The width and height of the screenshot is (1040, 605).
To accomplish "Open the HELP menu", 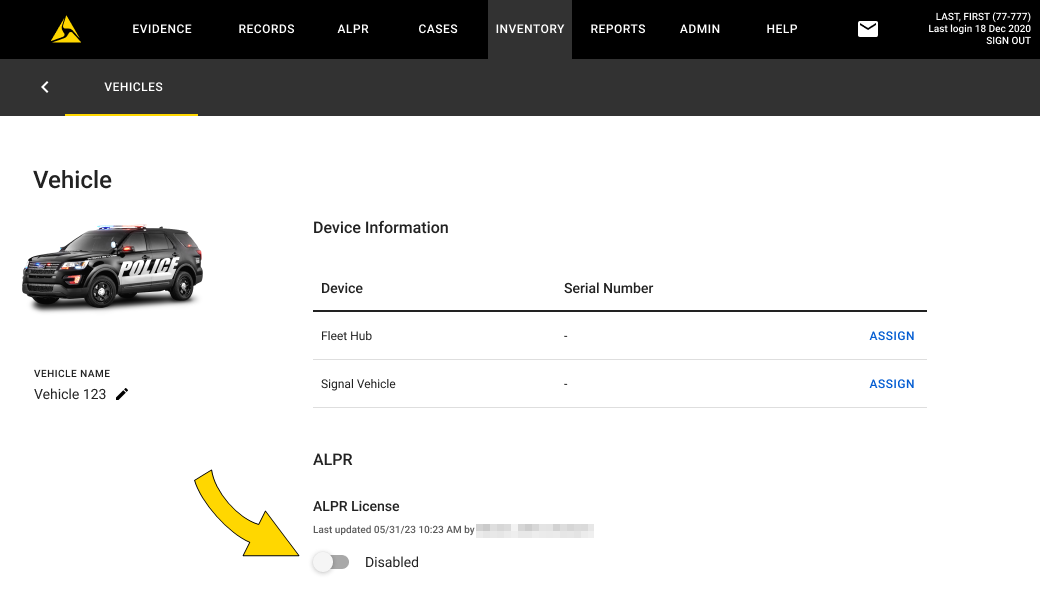I will tap(781, 29).
